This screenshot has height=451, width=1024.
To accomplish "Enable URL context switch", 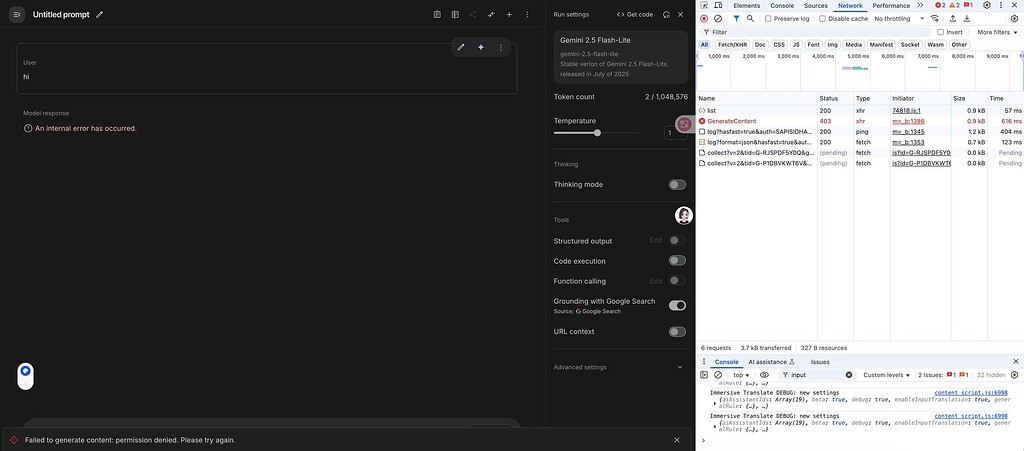I will click(677, 332).
